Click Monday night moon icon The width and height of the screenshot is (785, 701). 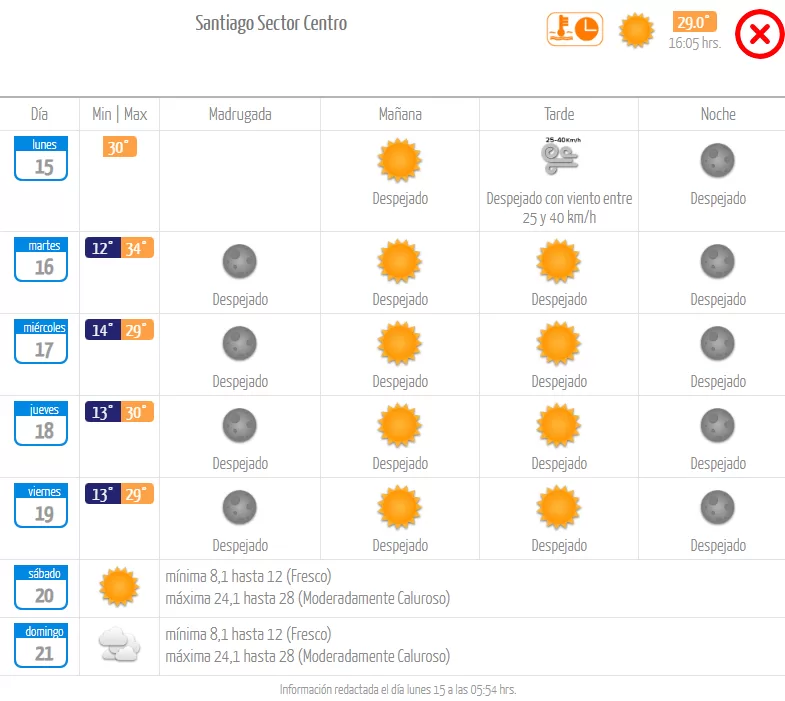717,160
